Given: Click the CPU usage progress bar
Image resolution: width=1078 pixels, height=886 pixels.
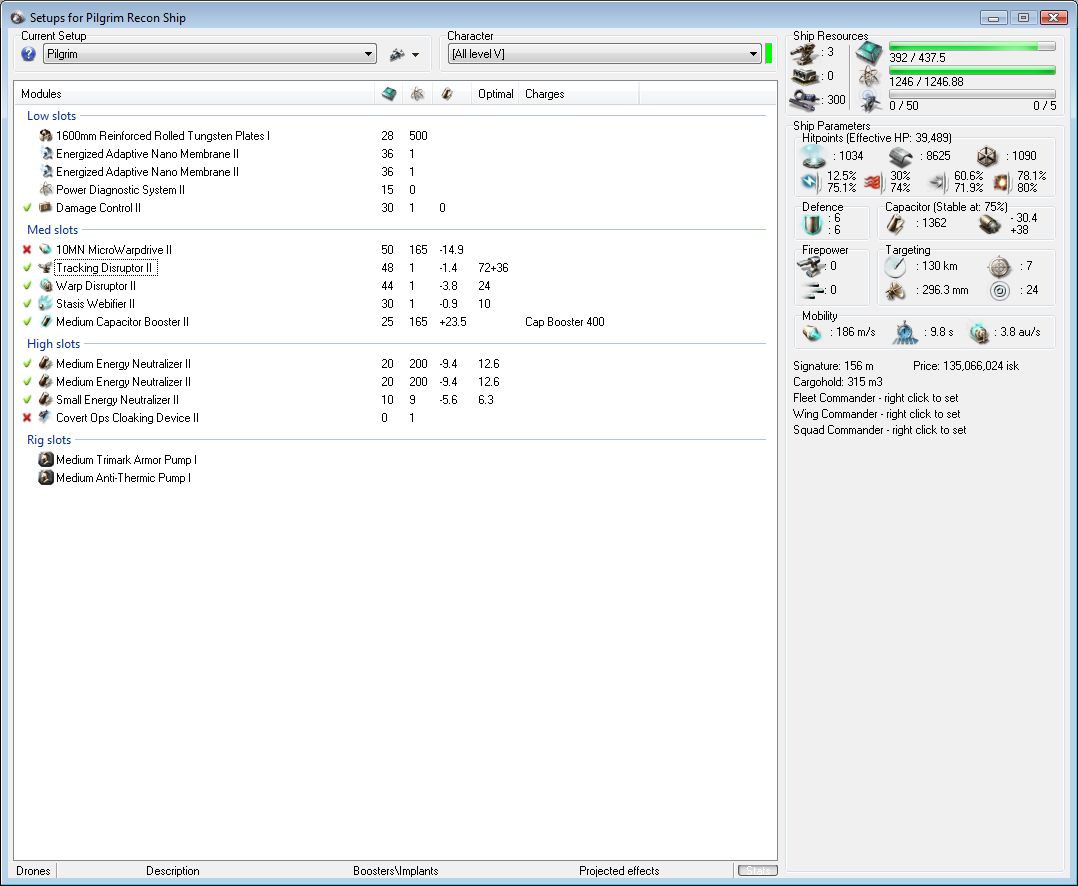Looking at the screenshot, I should pyautogui.click(x=972, y=46).
